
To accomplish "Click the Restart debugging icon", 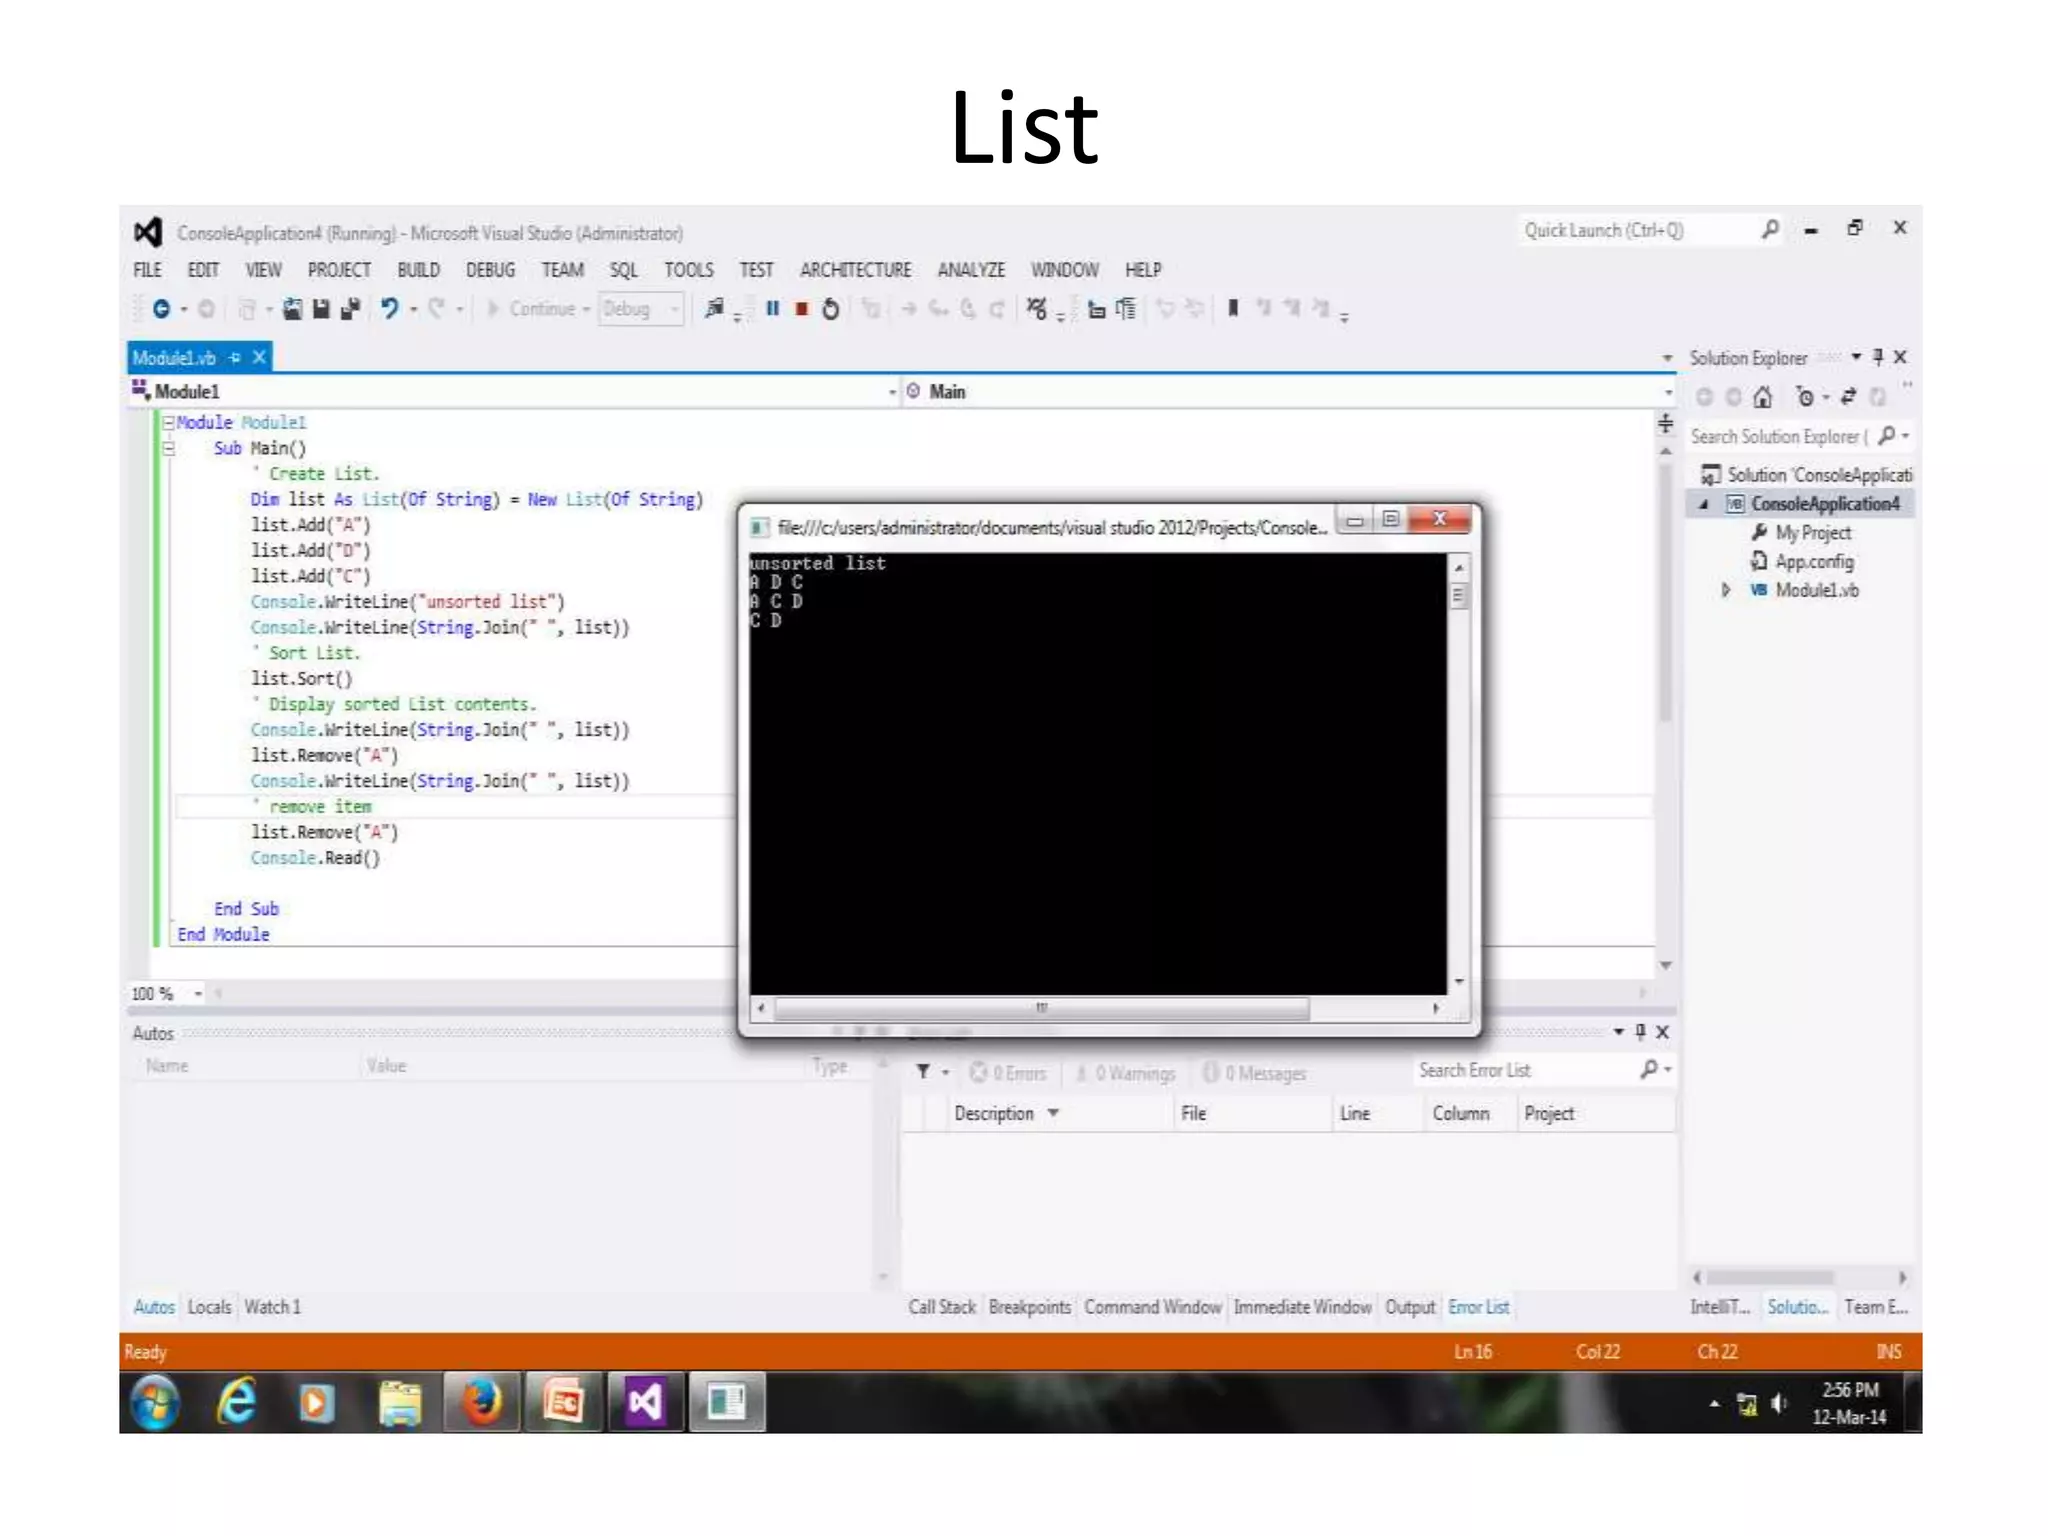I will click(x=830, y=309).
